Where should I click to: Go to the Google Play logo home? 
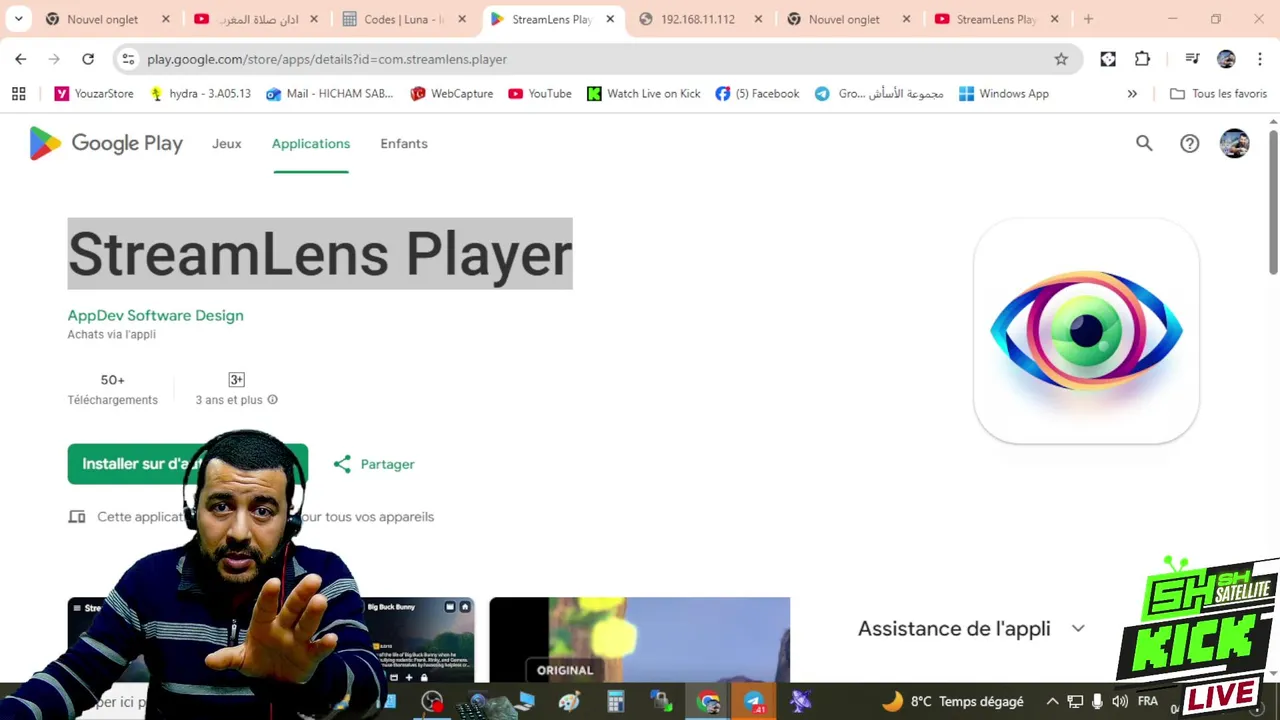coord(106,143)
